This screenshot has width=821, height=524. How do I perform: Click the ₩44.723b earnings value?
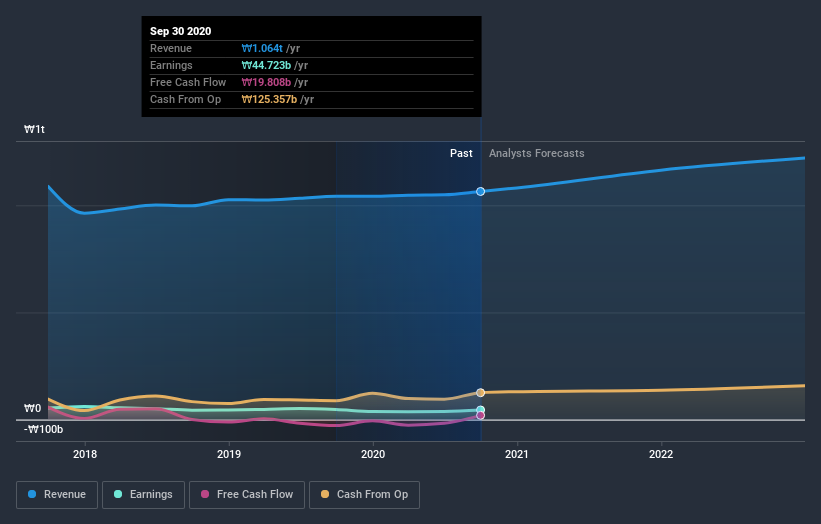(267, 65)
